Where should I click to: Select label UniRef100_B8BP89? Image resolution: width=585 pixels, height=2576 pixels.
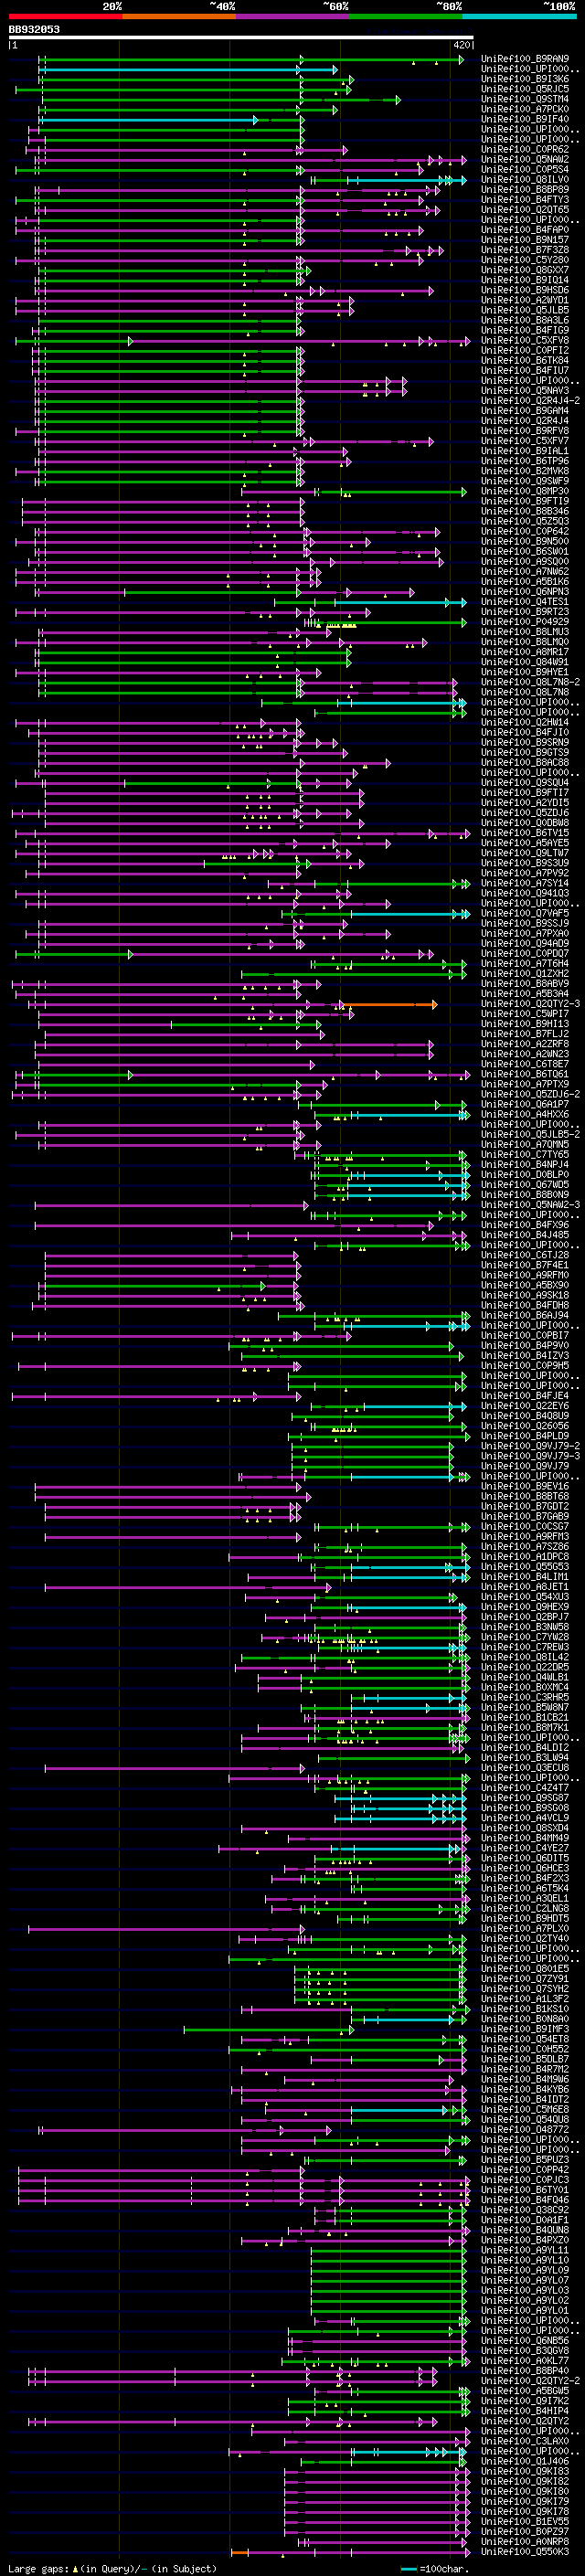click(524, 190)
